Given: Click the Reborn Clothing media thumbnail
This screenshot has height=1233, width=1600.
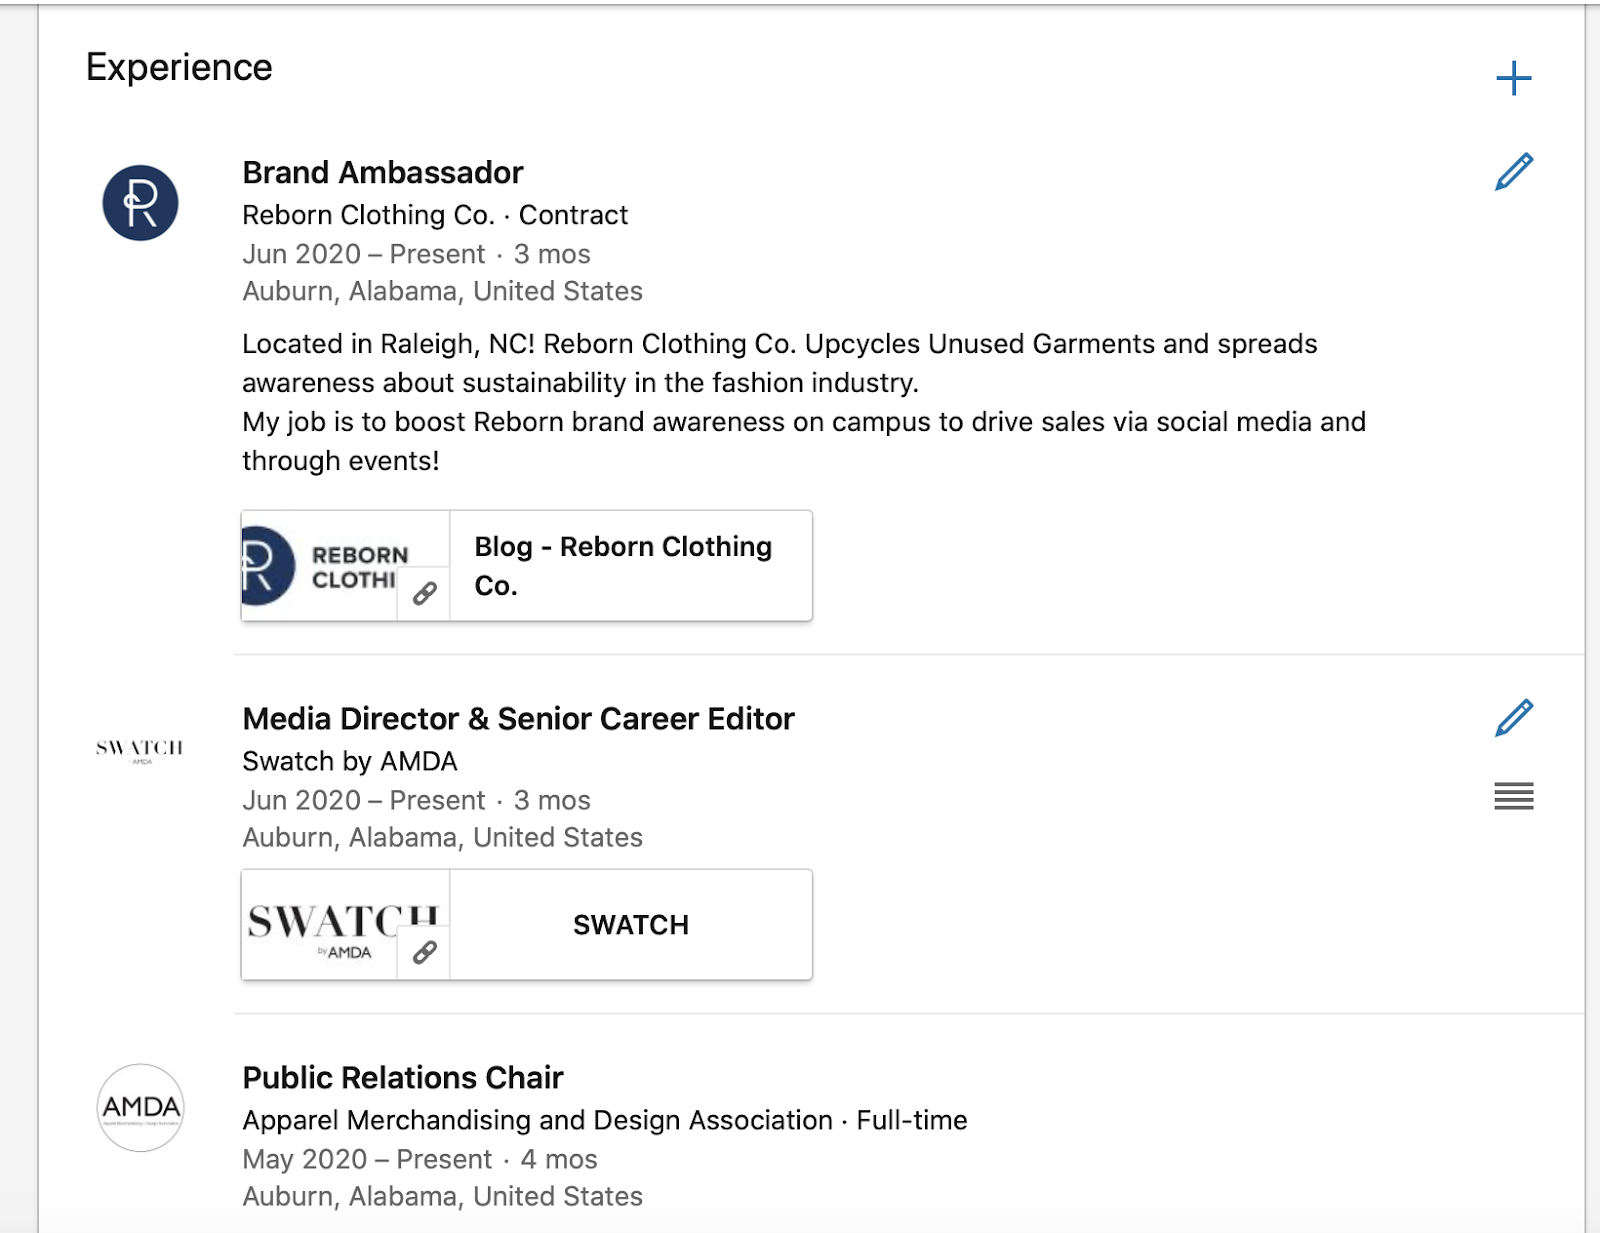Looking at the screenshot, I should click(x=345, y=566).
